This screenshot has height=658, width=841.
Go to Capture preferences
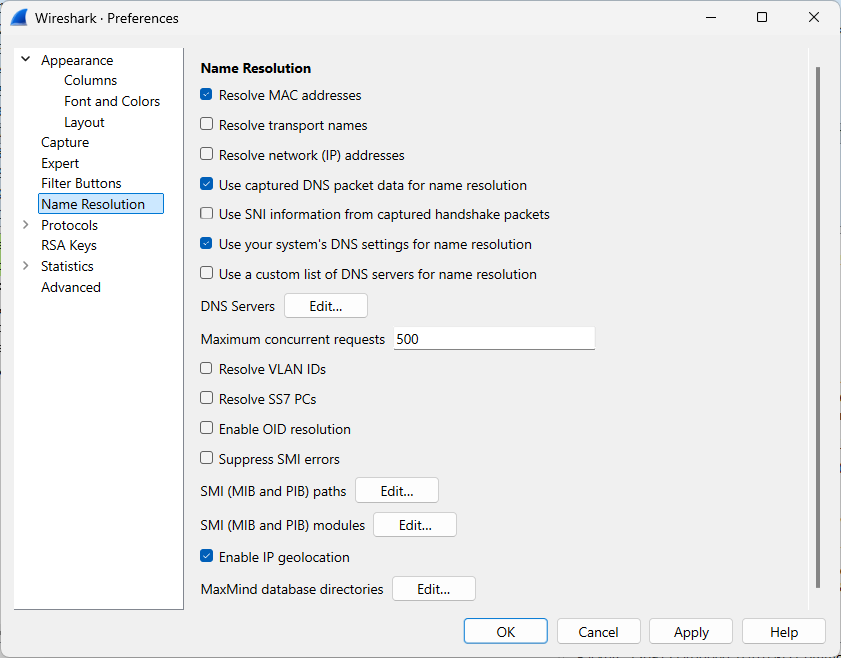tap(65, 143)
